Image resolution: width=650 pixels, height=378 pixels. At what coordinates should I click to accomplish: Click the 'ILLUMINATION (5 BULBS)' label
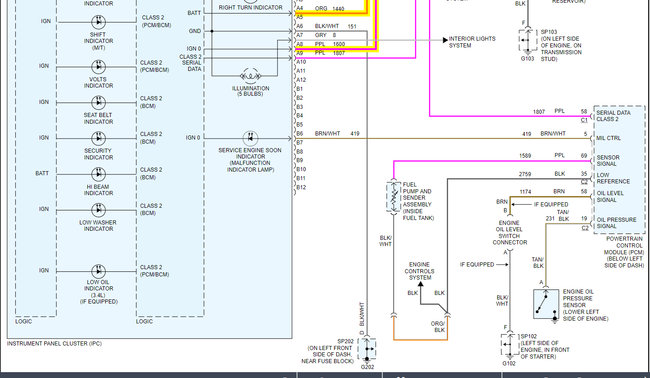250,91
